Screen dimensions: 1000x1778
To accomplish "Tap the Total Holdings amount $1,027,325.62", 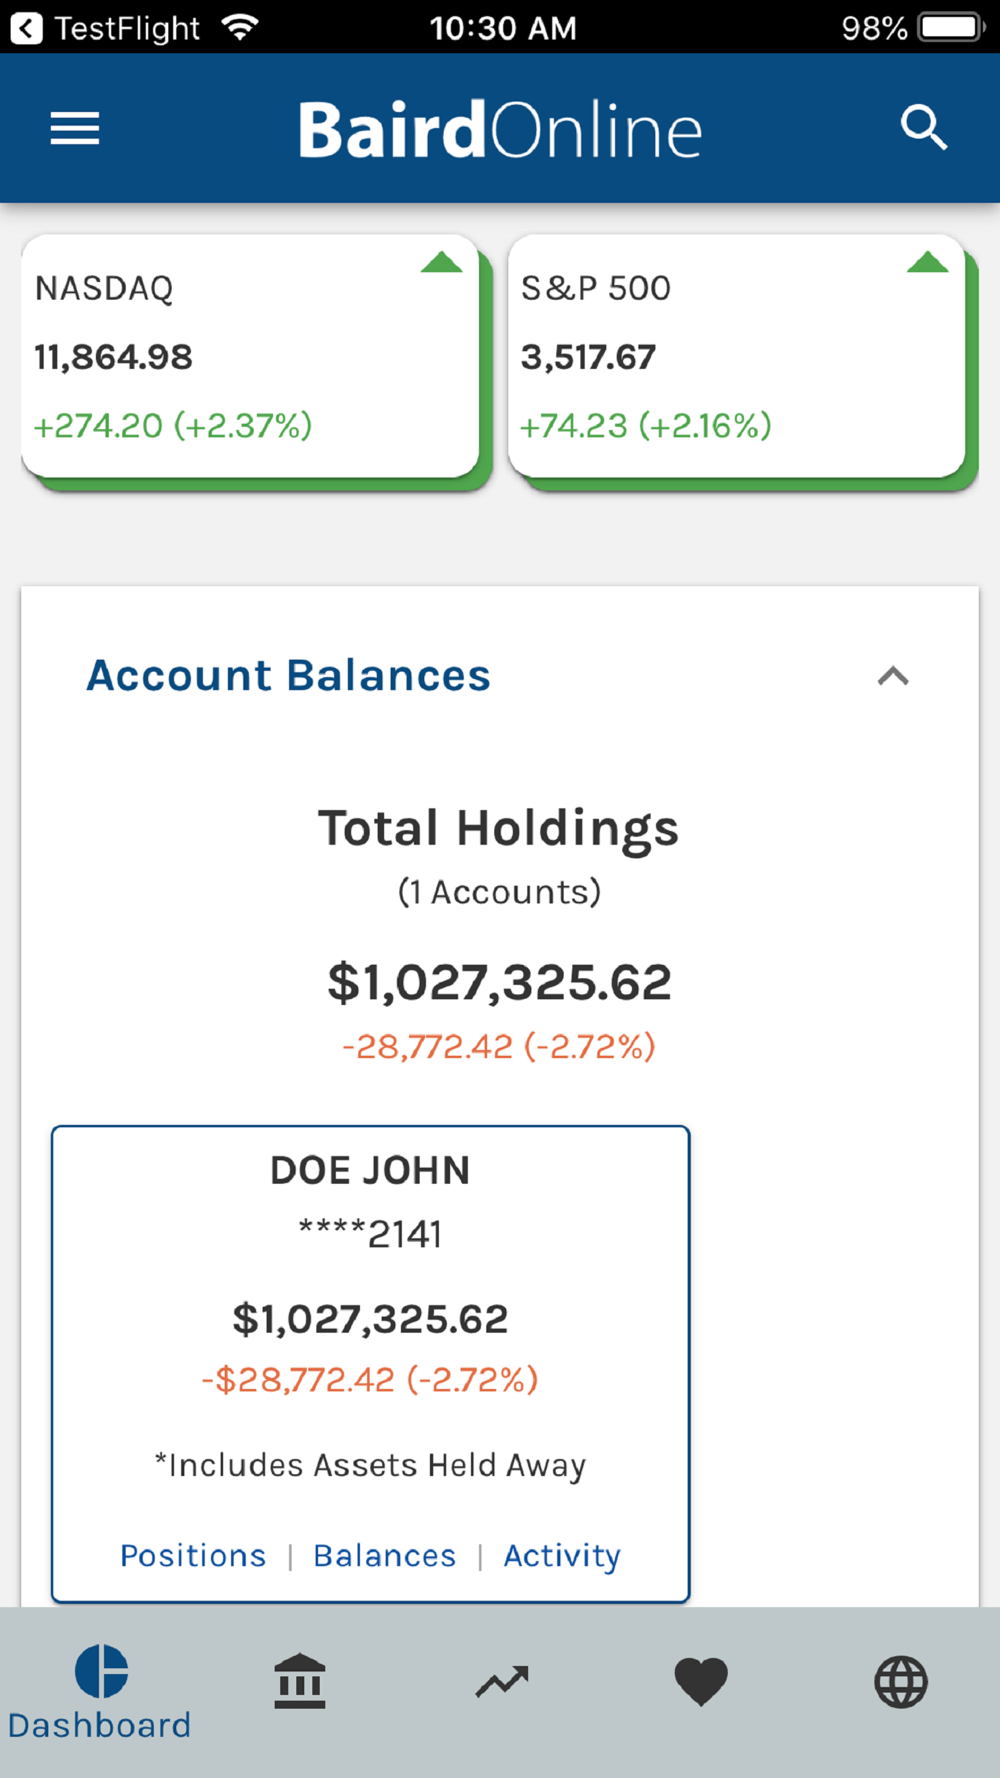I will tap(499, 982).
